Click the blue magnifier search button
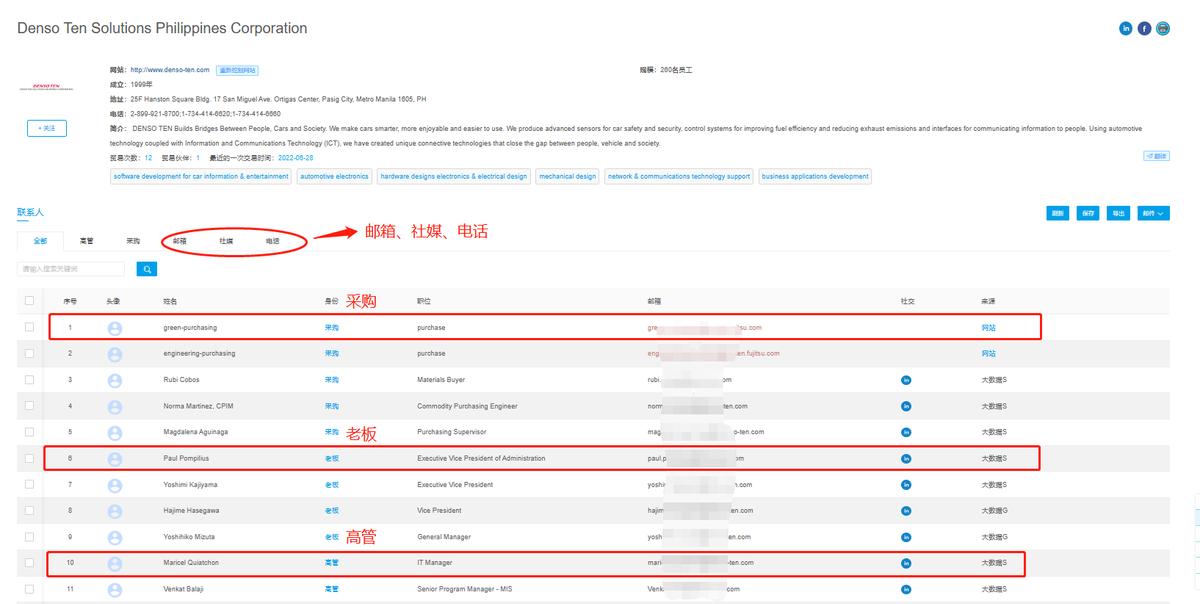The height and width of the screenshot is (604, 1200). coord(147,269)
